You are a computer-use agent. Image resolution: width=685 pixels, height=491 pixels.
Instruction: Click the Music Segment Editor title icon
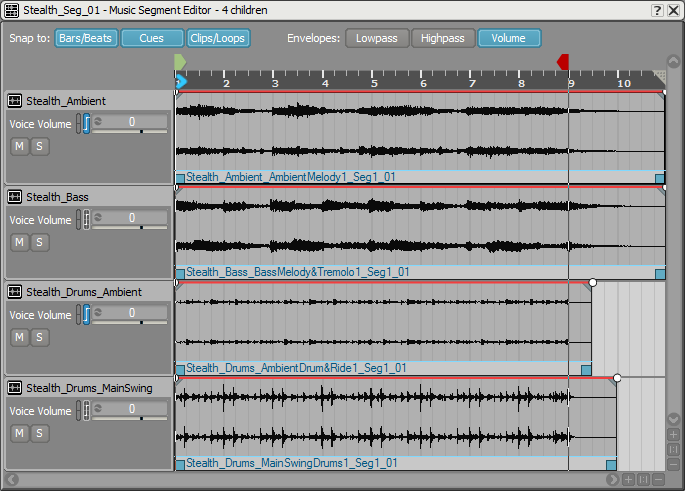pos(11,10)
